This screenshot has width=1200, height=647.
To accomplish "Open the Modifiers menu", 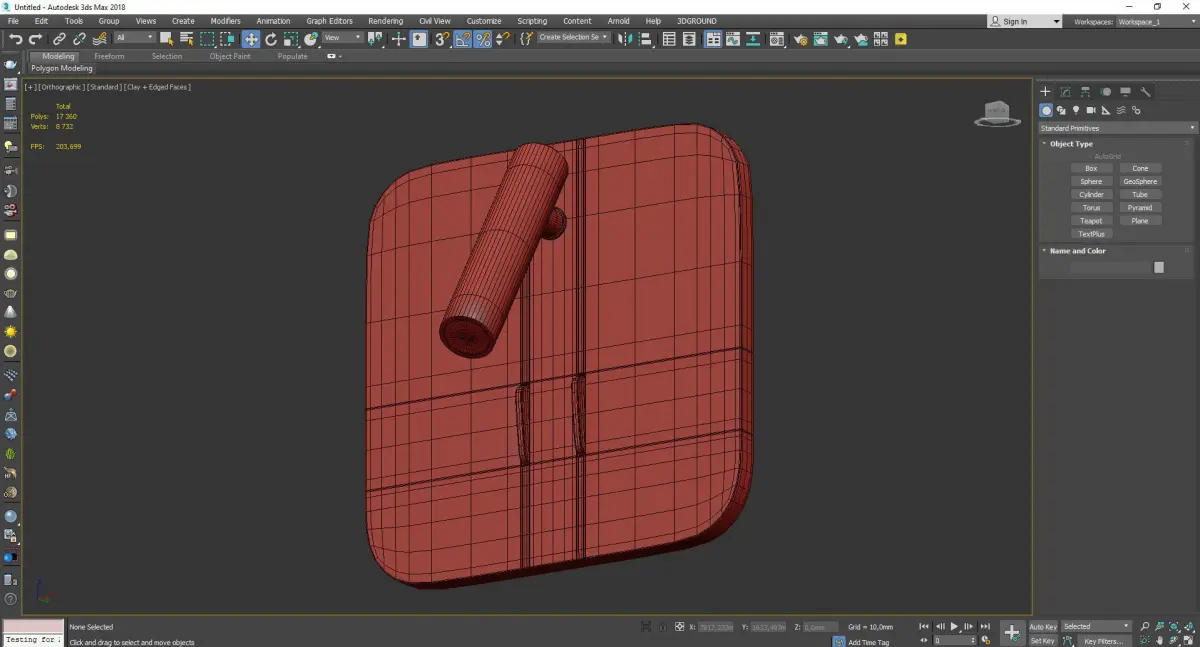I will coord(225,21).
